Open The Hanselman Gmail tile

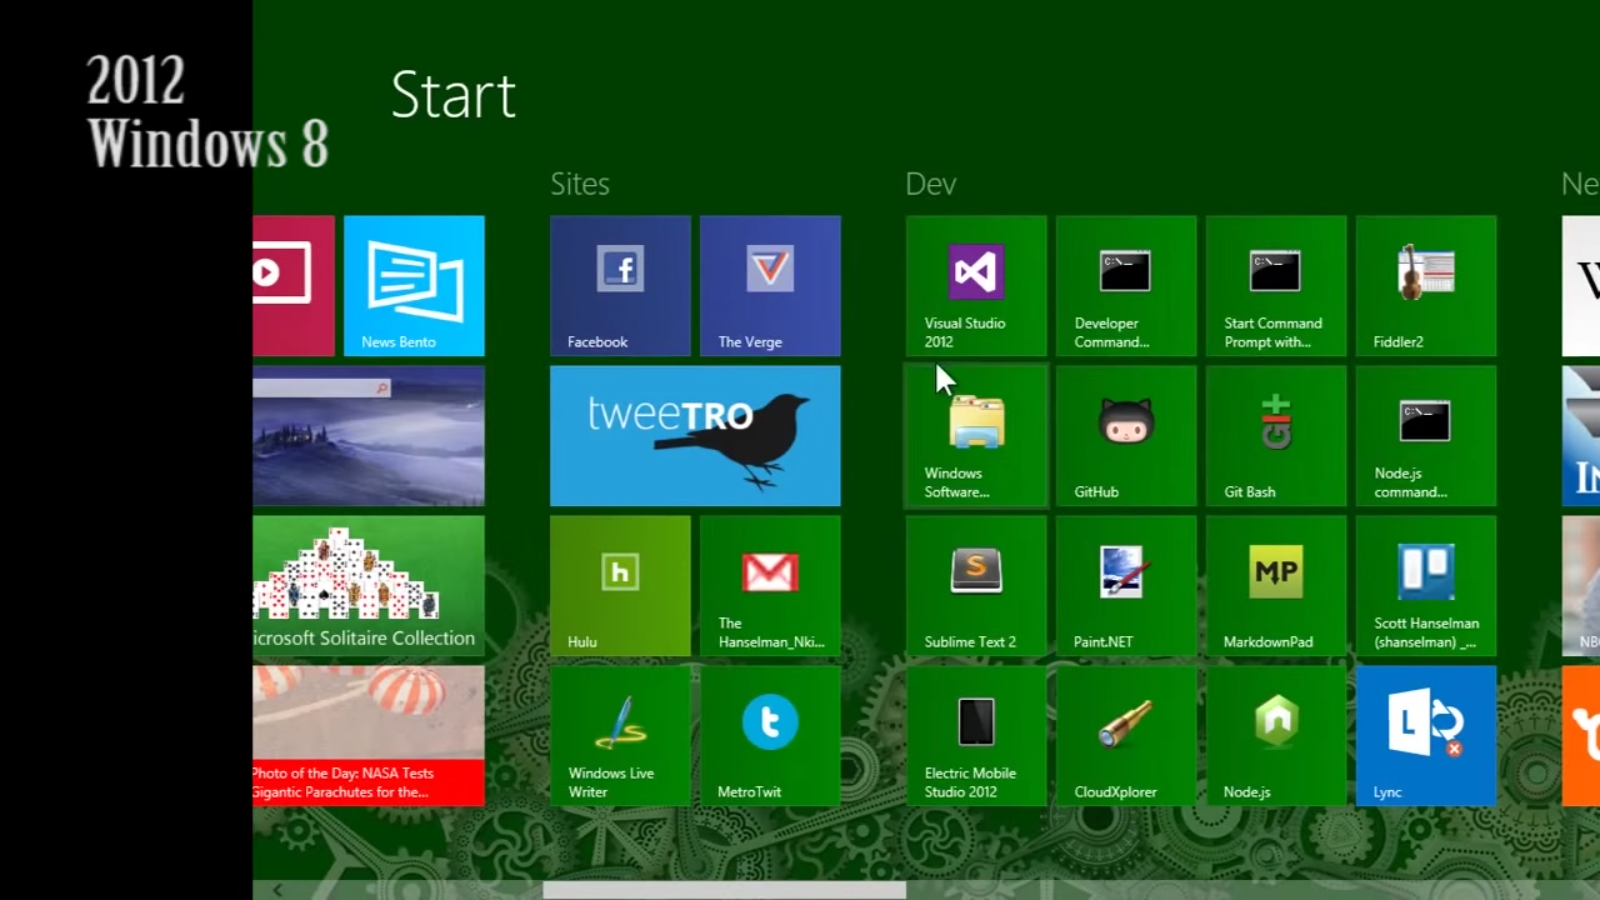point(770,586)
